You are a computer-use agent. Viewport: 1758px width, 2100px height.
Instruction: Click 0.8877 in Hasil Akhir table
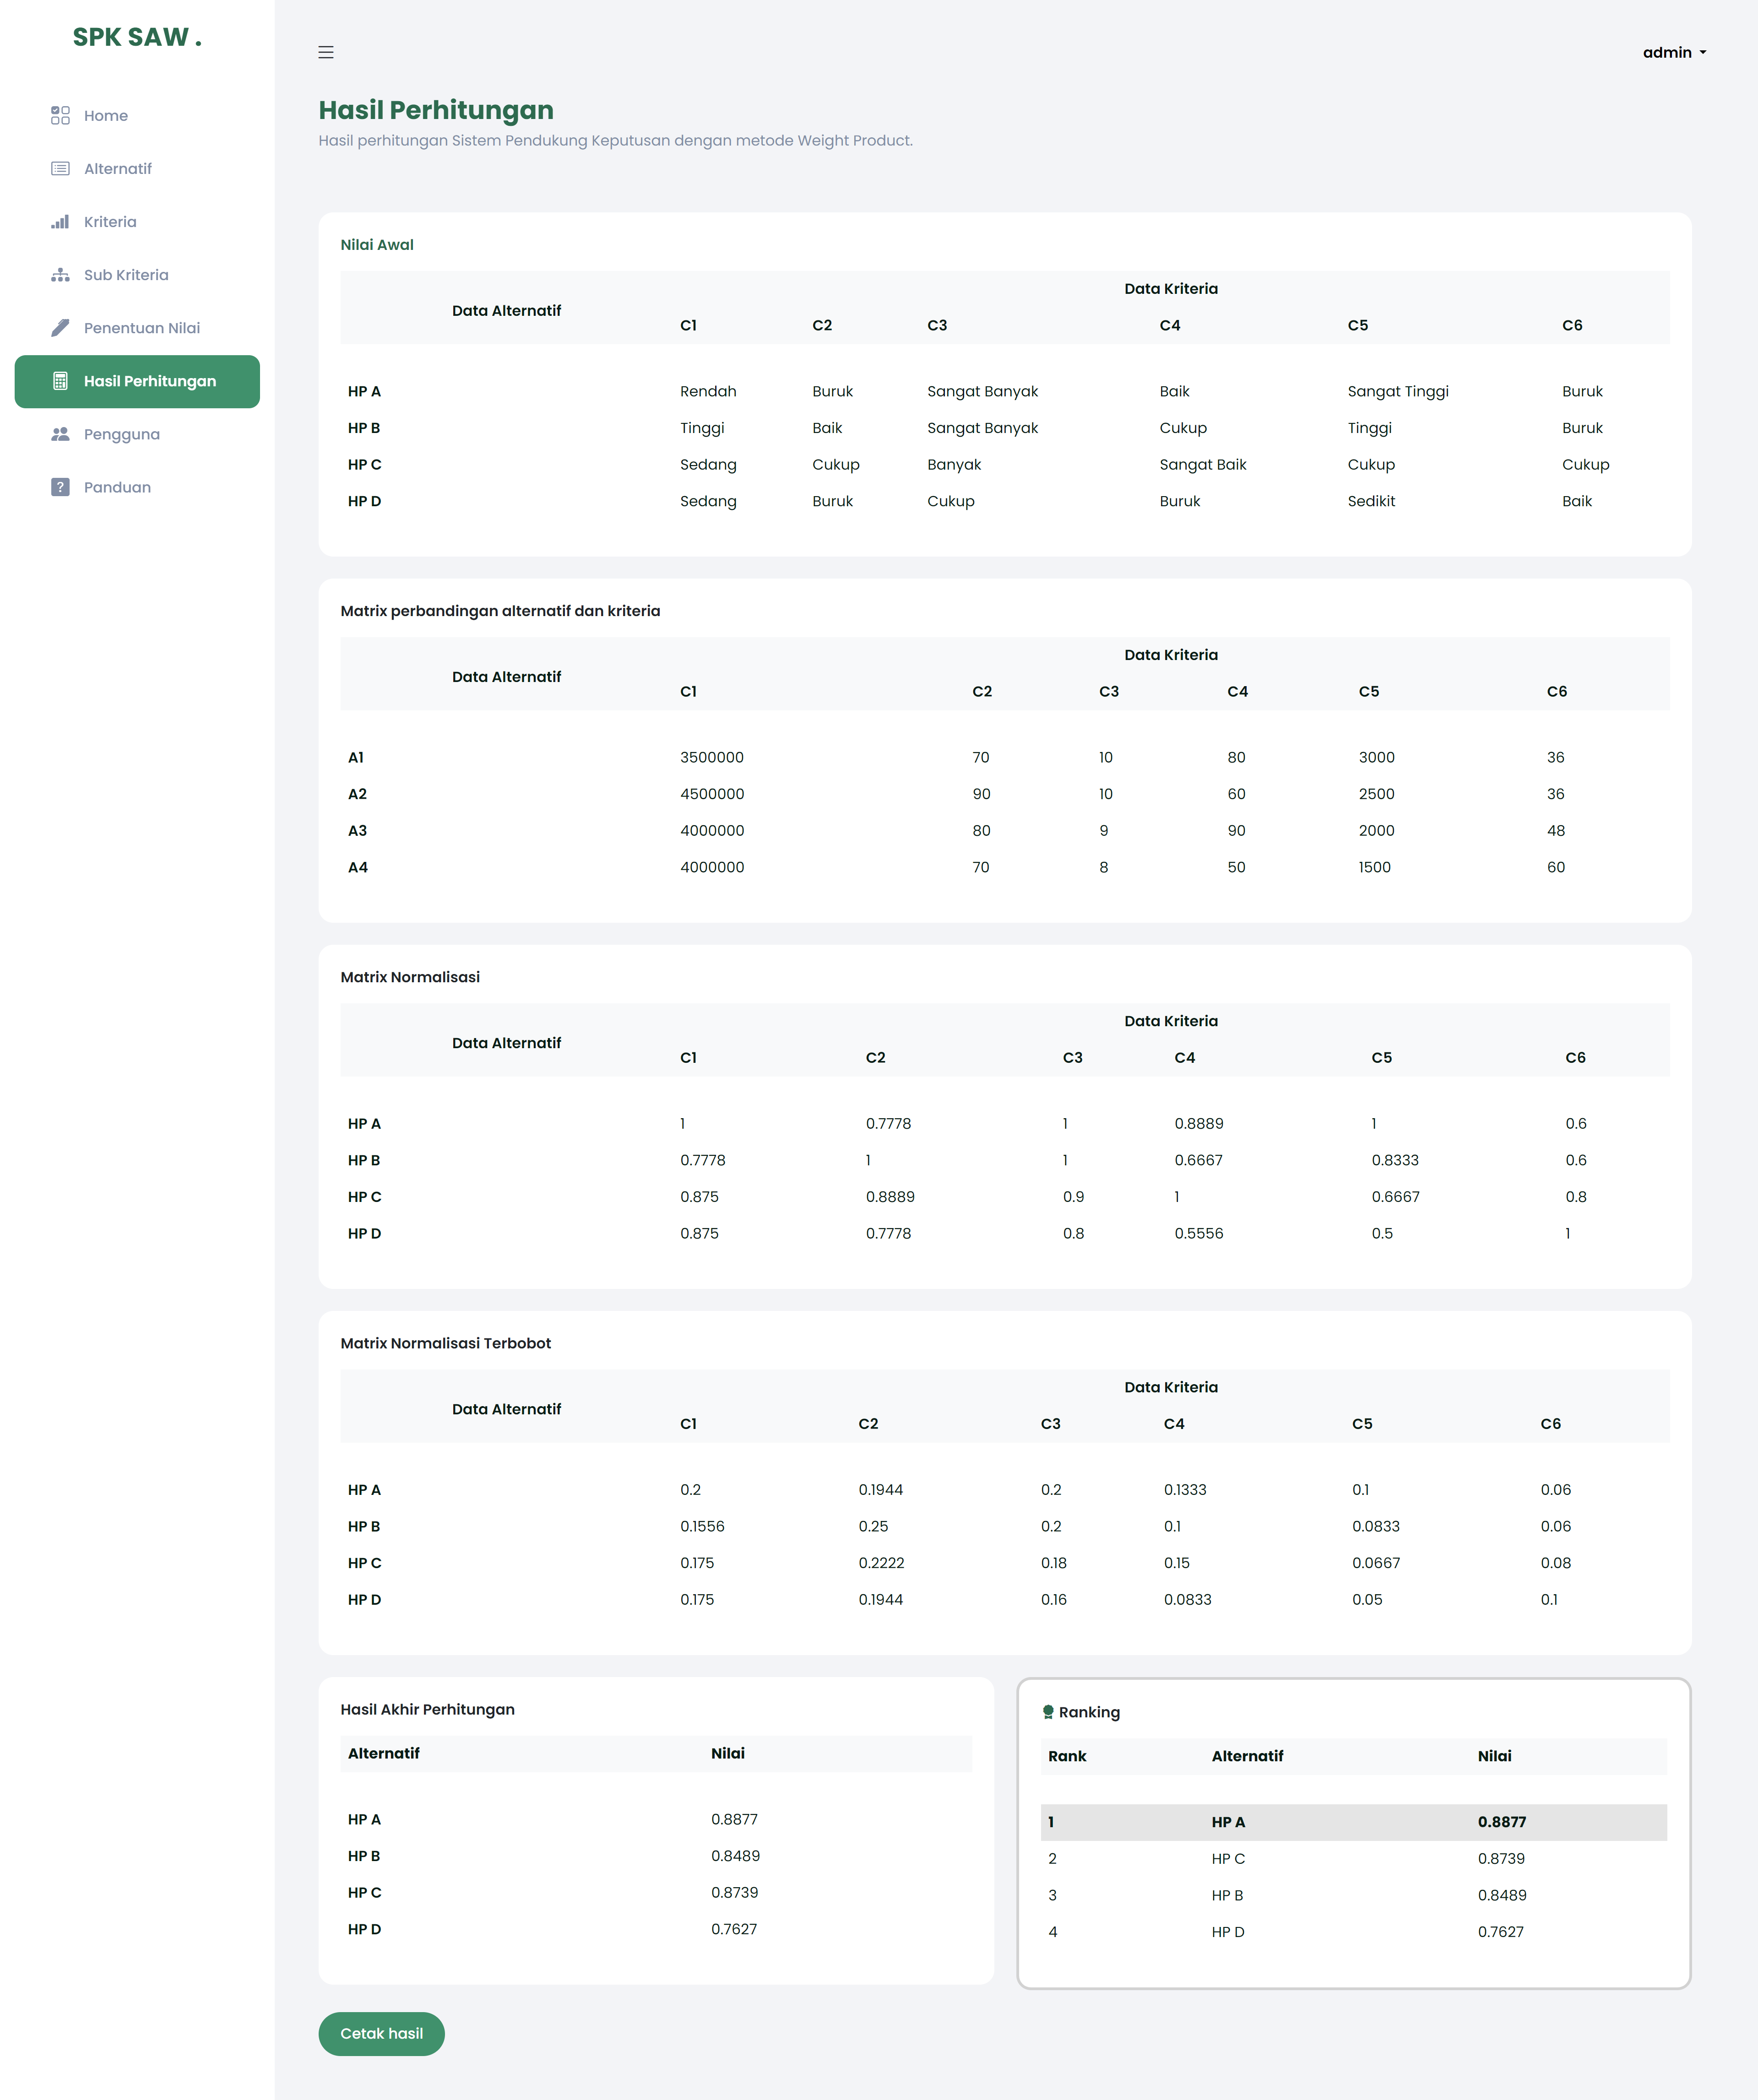[734, 1819]
